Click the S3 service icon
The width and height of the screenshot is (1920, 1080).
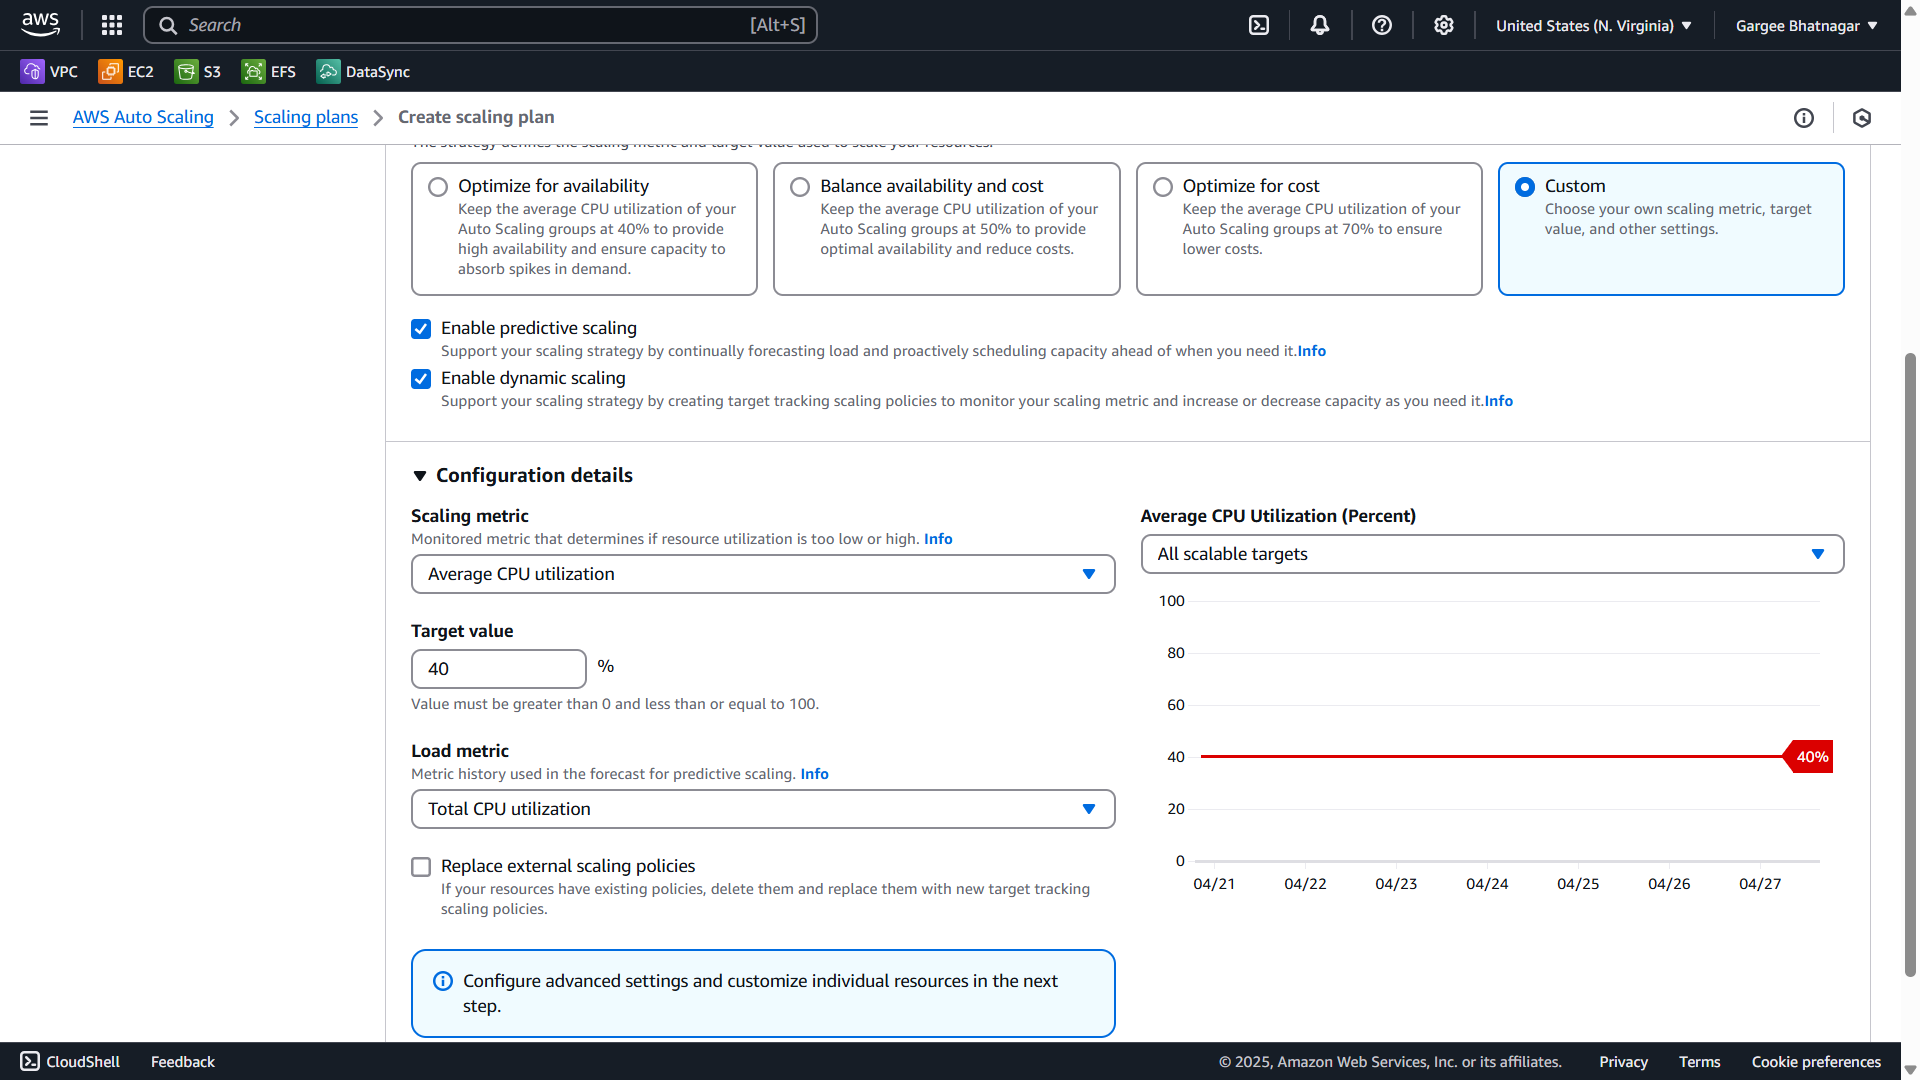pyautogui.click(x=186, y=71)
